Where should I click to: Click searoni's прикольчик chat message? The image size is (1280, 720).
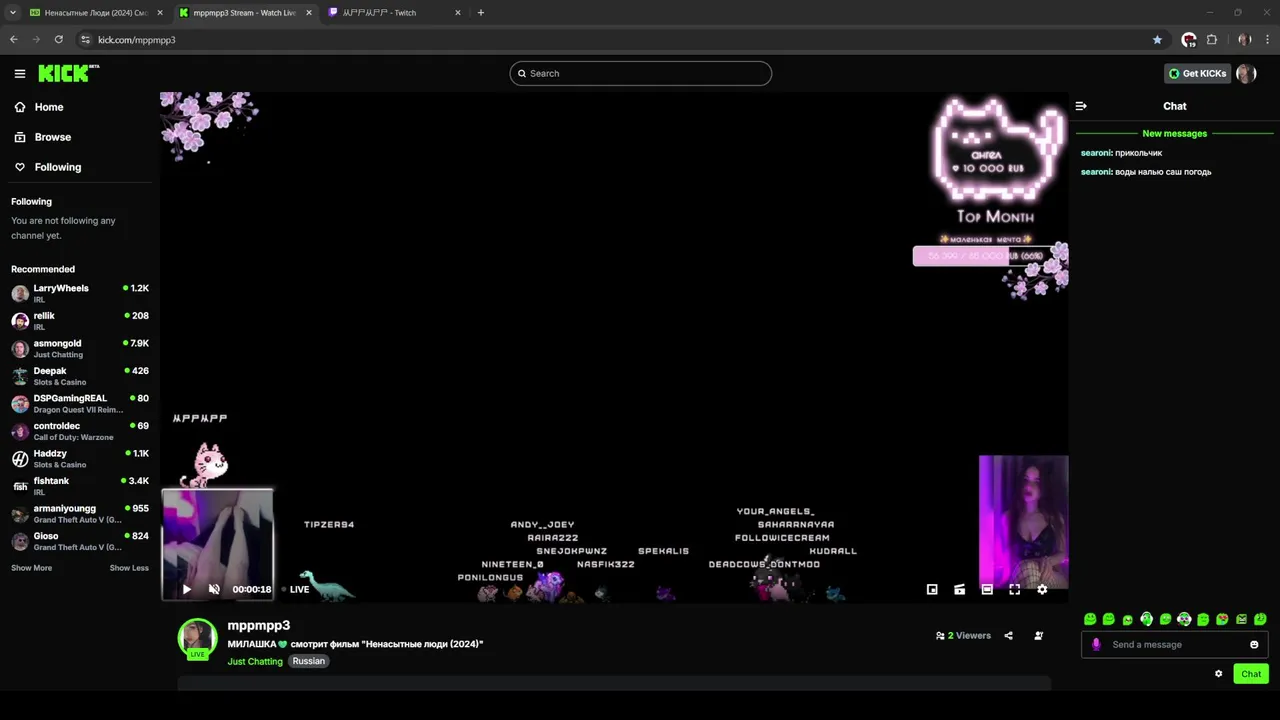(1121, 153)
